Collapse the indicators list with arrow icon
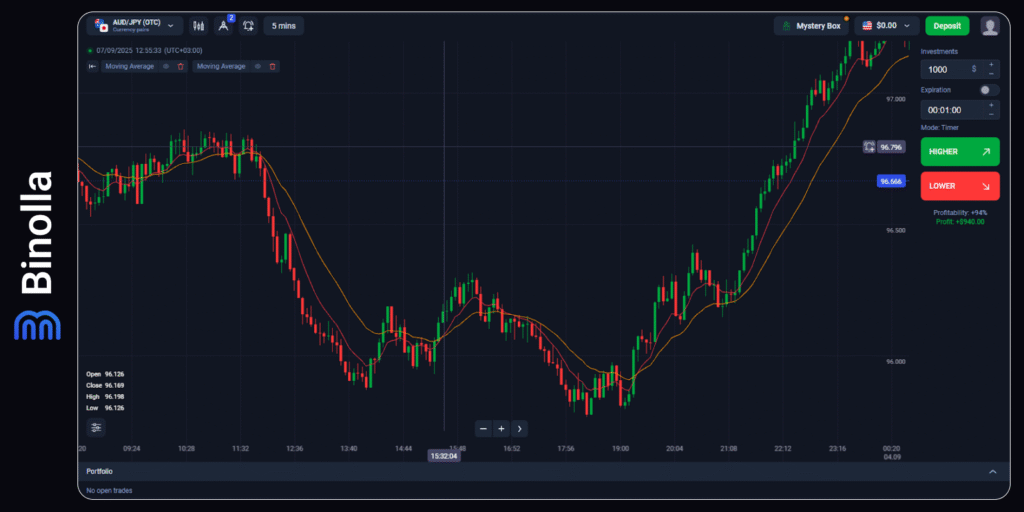 pos(92,66)
